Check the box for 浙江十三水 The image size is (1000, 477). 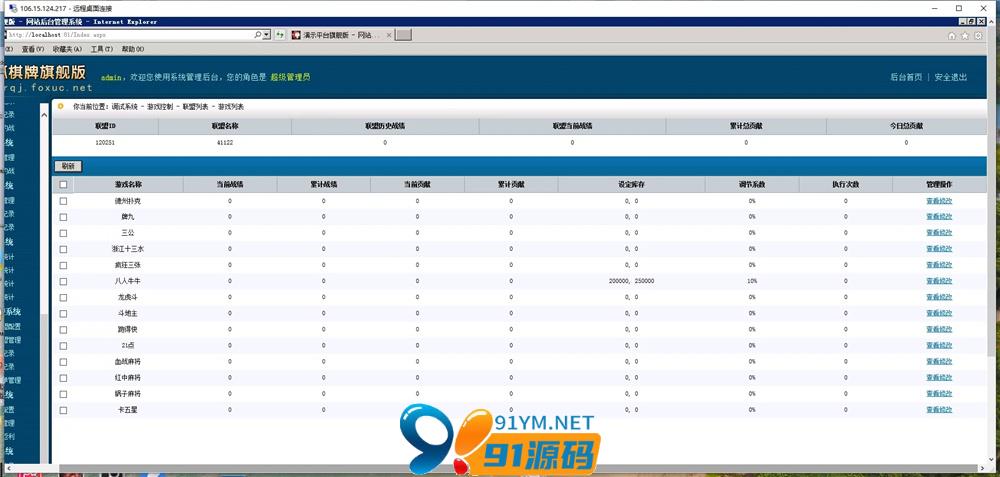pos(62,249)
